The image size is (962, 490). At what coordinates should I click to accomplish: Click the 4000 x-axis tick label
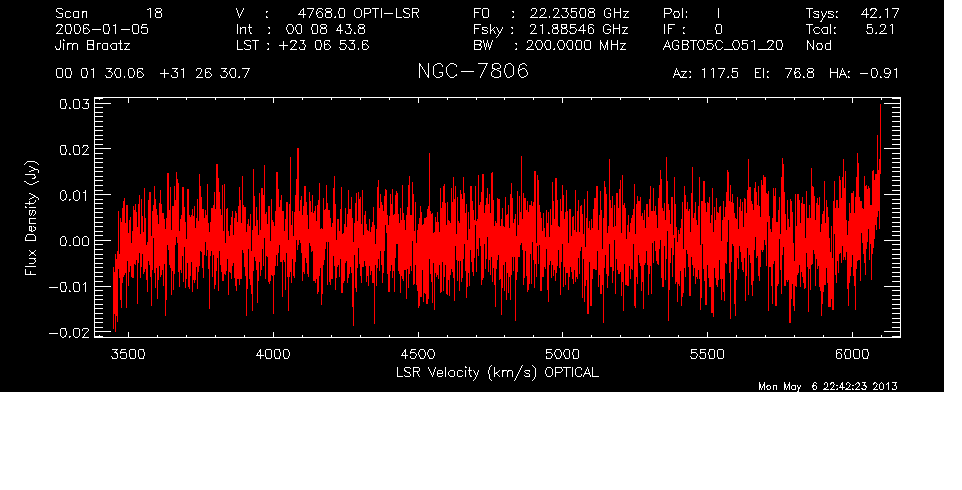point(272,354)
